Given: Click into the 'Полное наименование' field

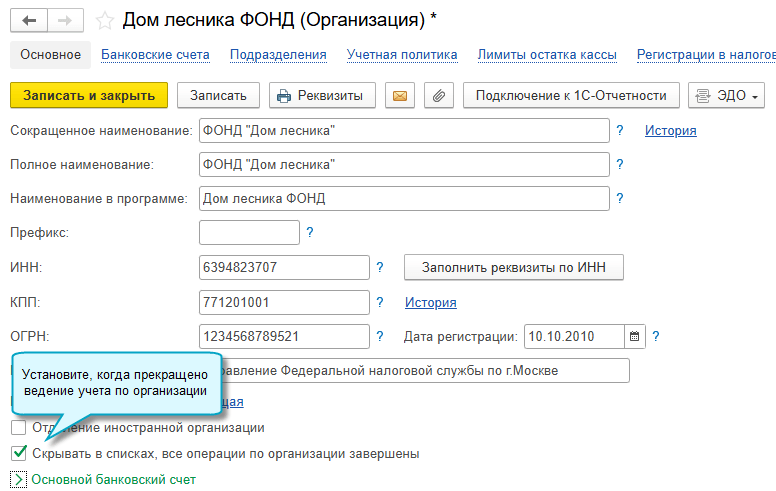Looking at the screenshot, I should click(404, 164).
